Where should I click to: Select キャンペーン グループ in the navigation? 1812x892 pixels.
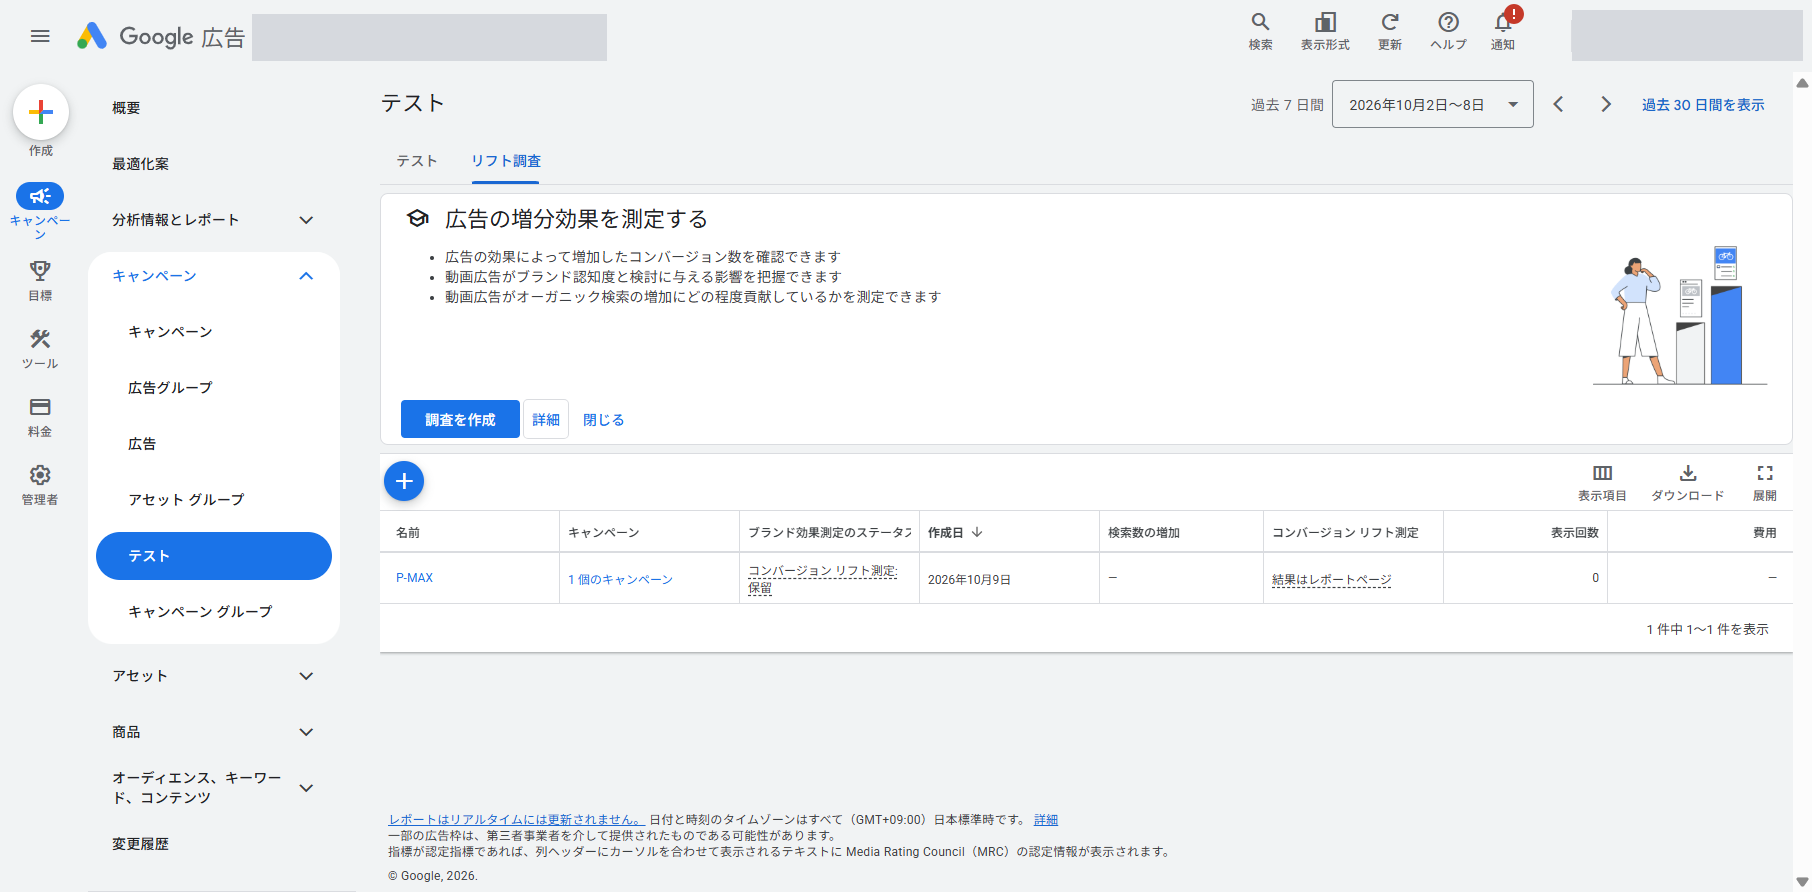[x=200, y=612]
